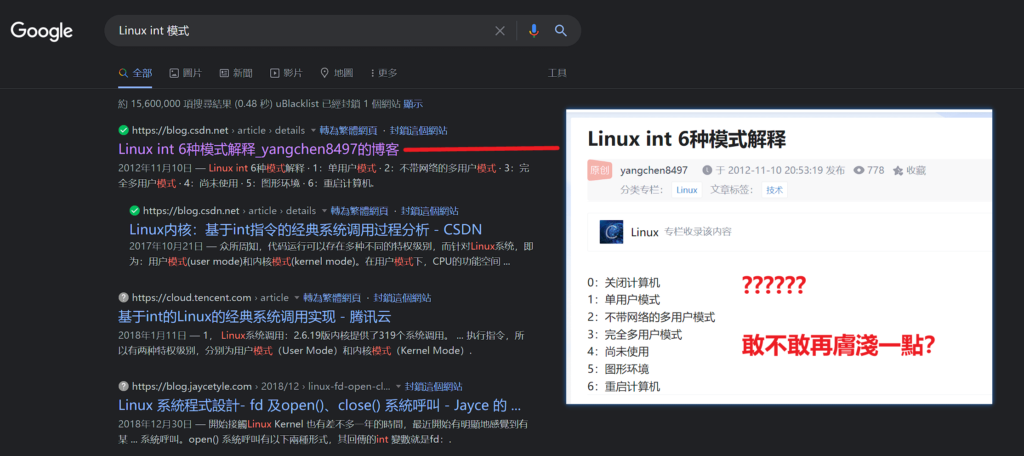This screenshot has height=456, width=1024.
Task: Open '基于int的Linux的经典系统调用实现 - 腾讯云' result
Action: [254, 317]
